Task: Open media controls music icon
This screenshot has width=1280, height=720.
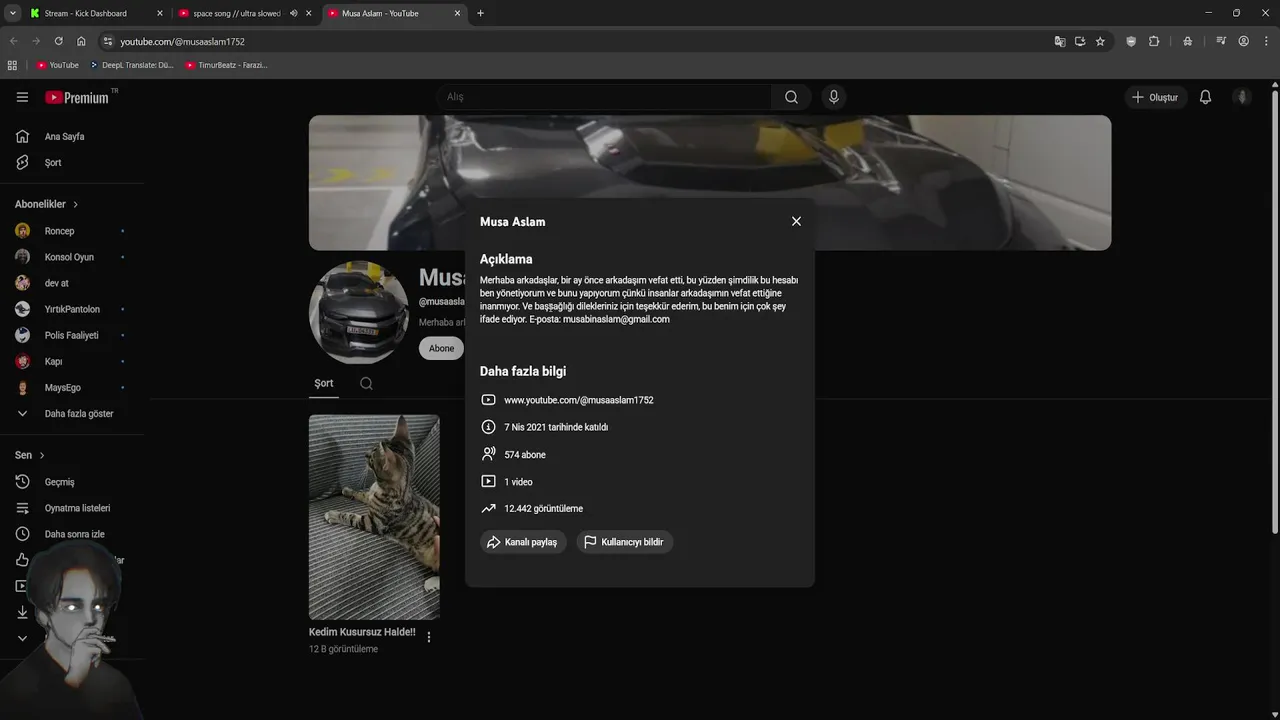Action: tap(1221, 41)
